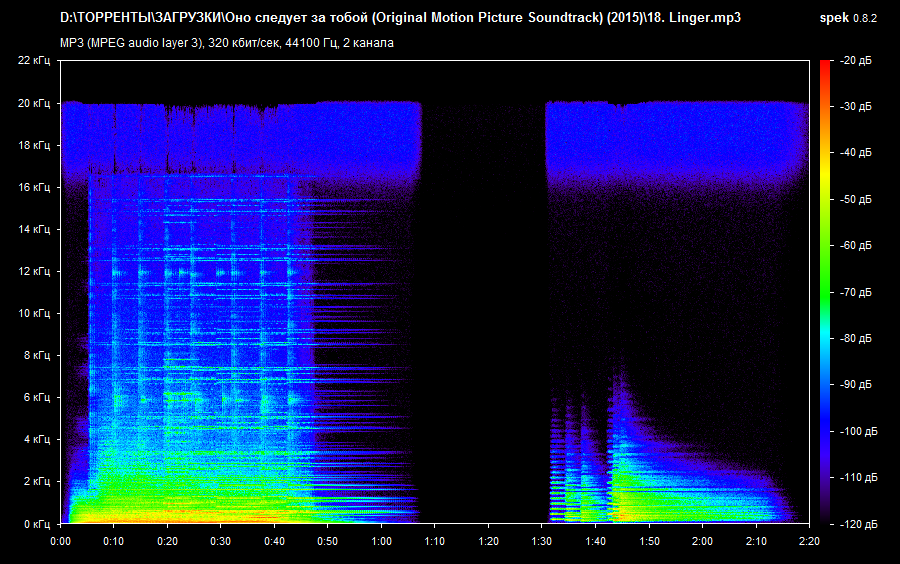Click the 'spek 0.8.2' version label
Viewport: 900px width, 564px height.
coord(848,18)
